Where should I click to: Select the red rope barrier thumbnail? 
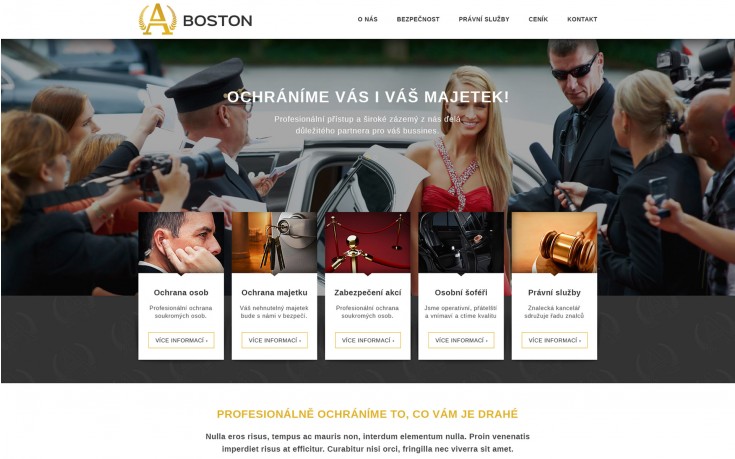[x=368, y=242]
